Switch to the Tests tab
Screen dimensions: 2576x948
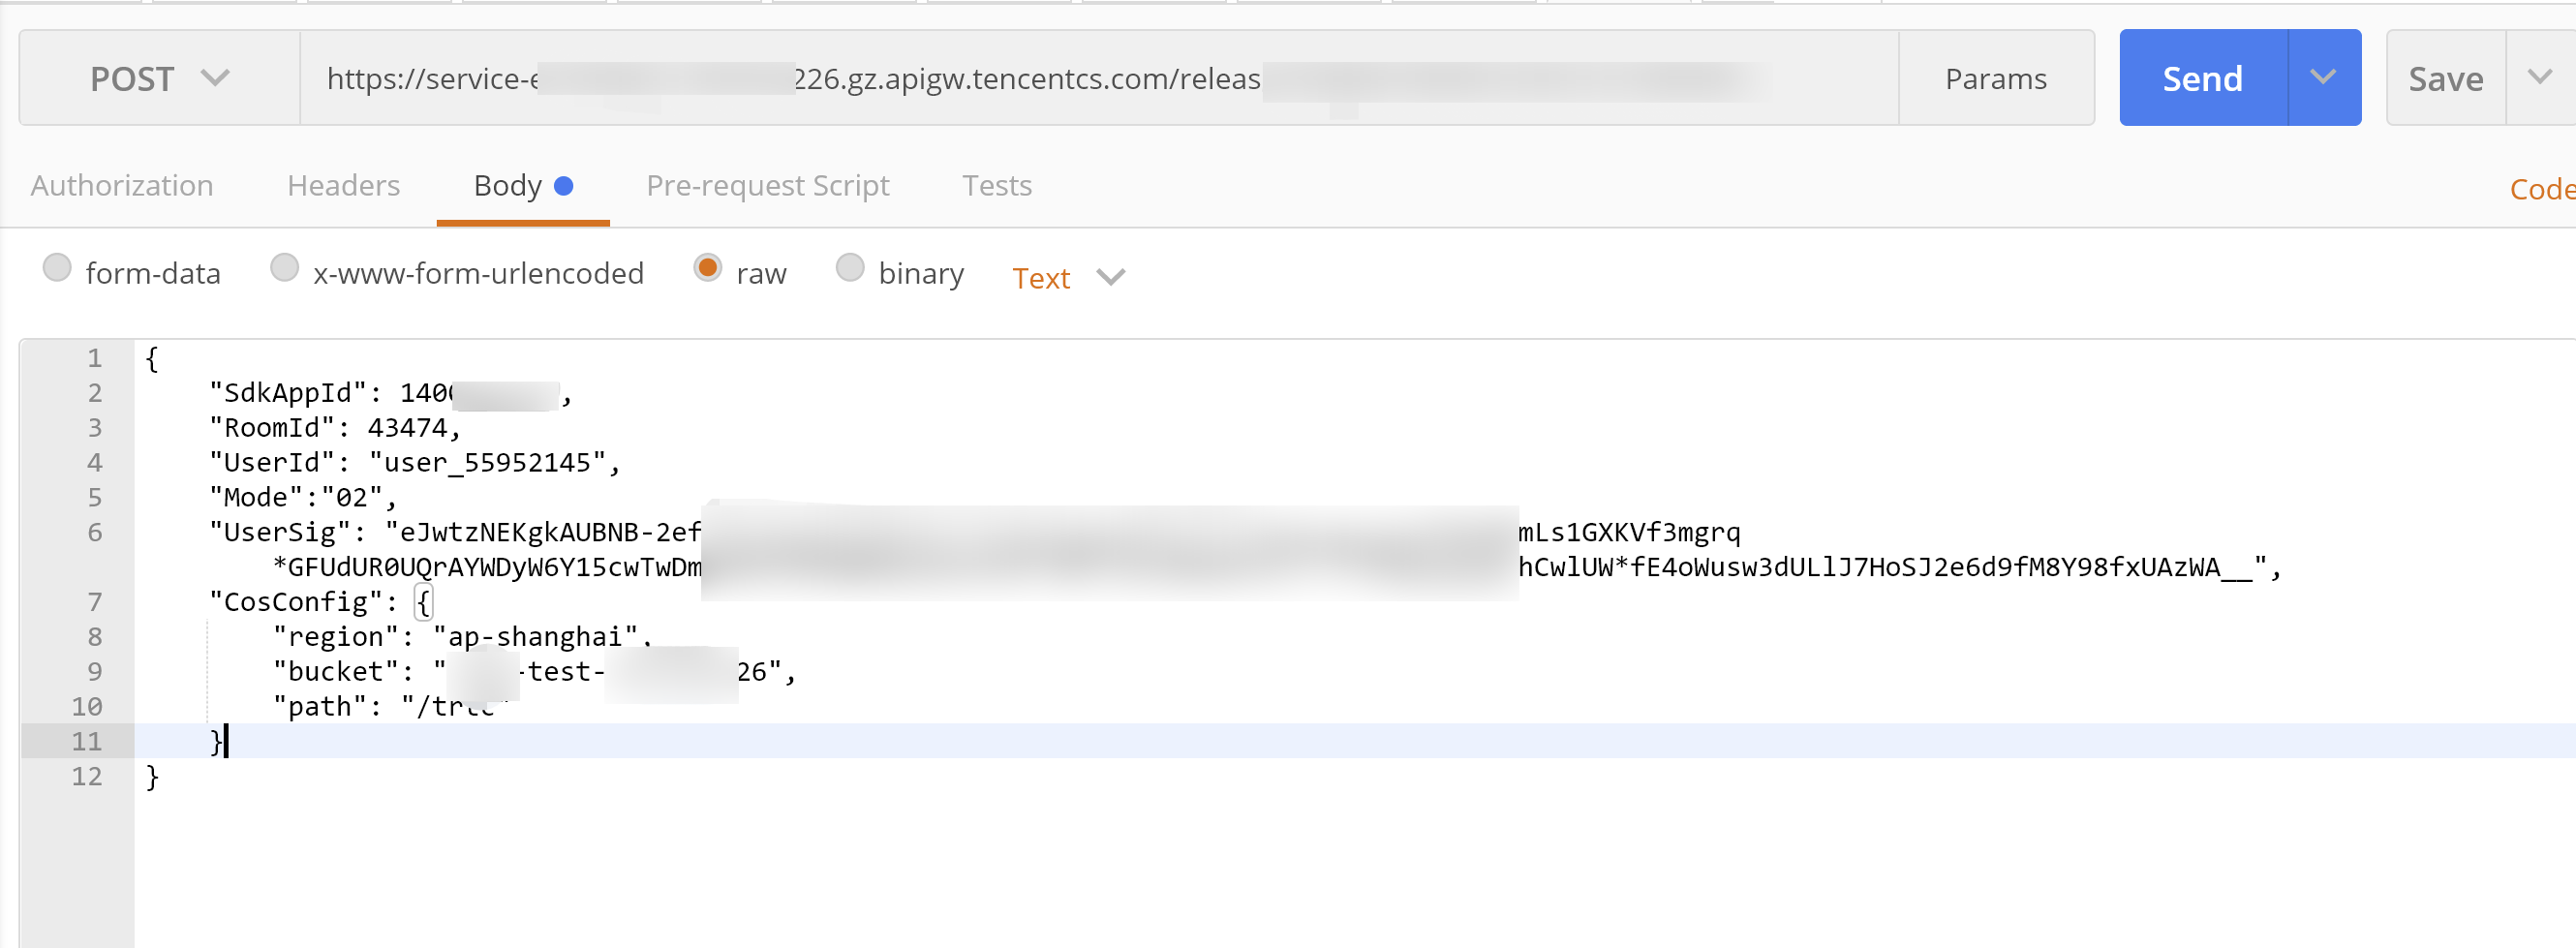(996, 185)
